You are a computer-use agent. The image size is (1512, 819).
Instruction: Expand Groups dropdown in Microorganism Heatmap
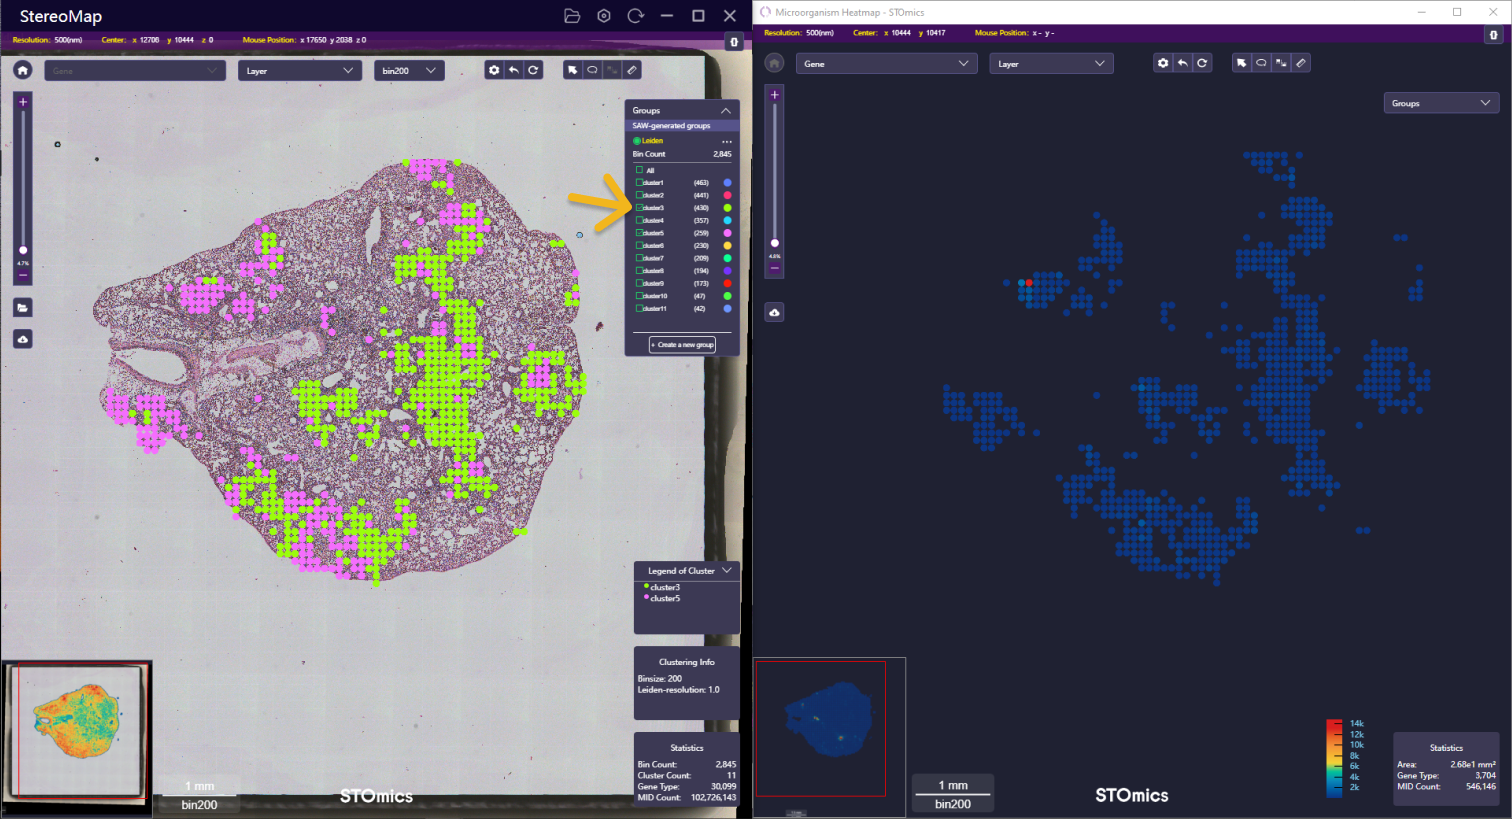pyautogui.click(x=1440, y=103)
